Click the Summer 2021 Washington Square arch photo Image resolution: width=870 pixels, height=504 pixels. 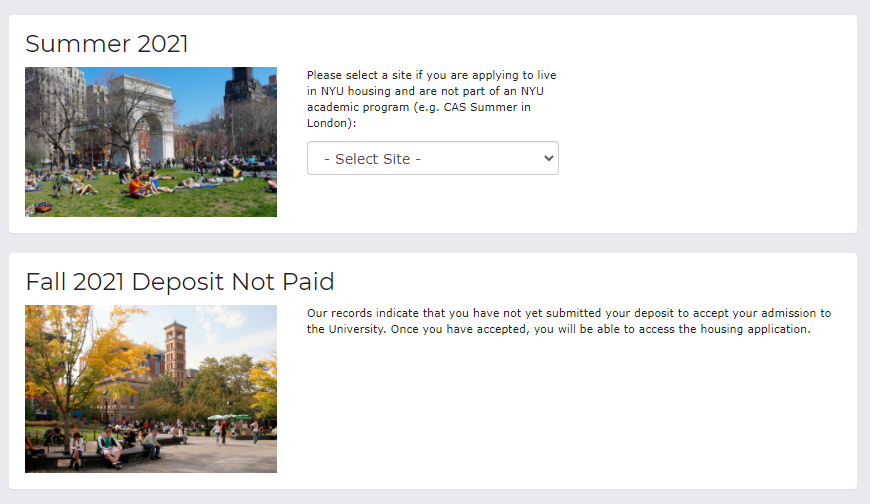point(151,142)
